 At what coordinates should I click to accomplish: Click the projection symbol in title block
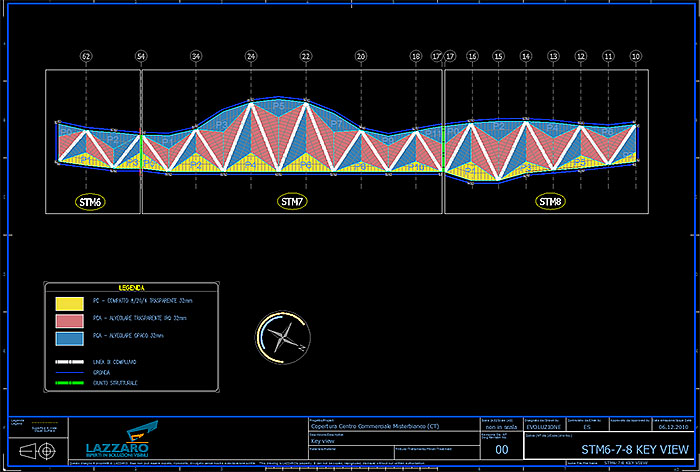(x=34, y=448)
